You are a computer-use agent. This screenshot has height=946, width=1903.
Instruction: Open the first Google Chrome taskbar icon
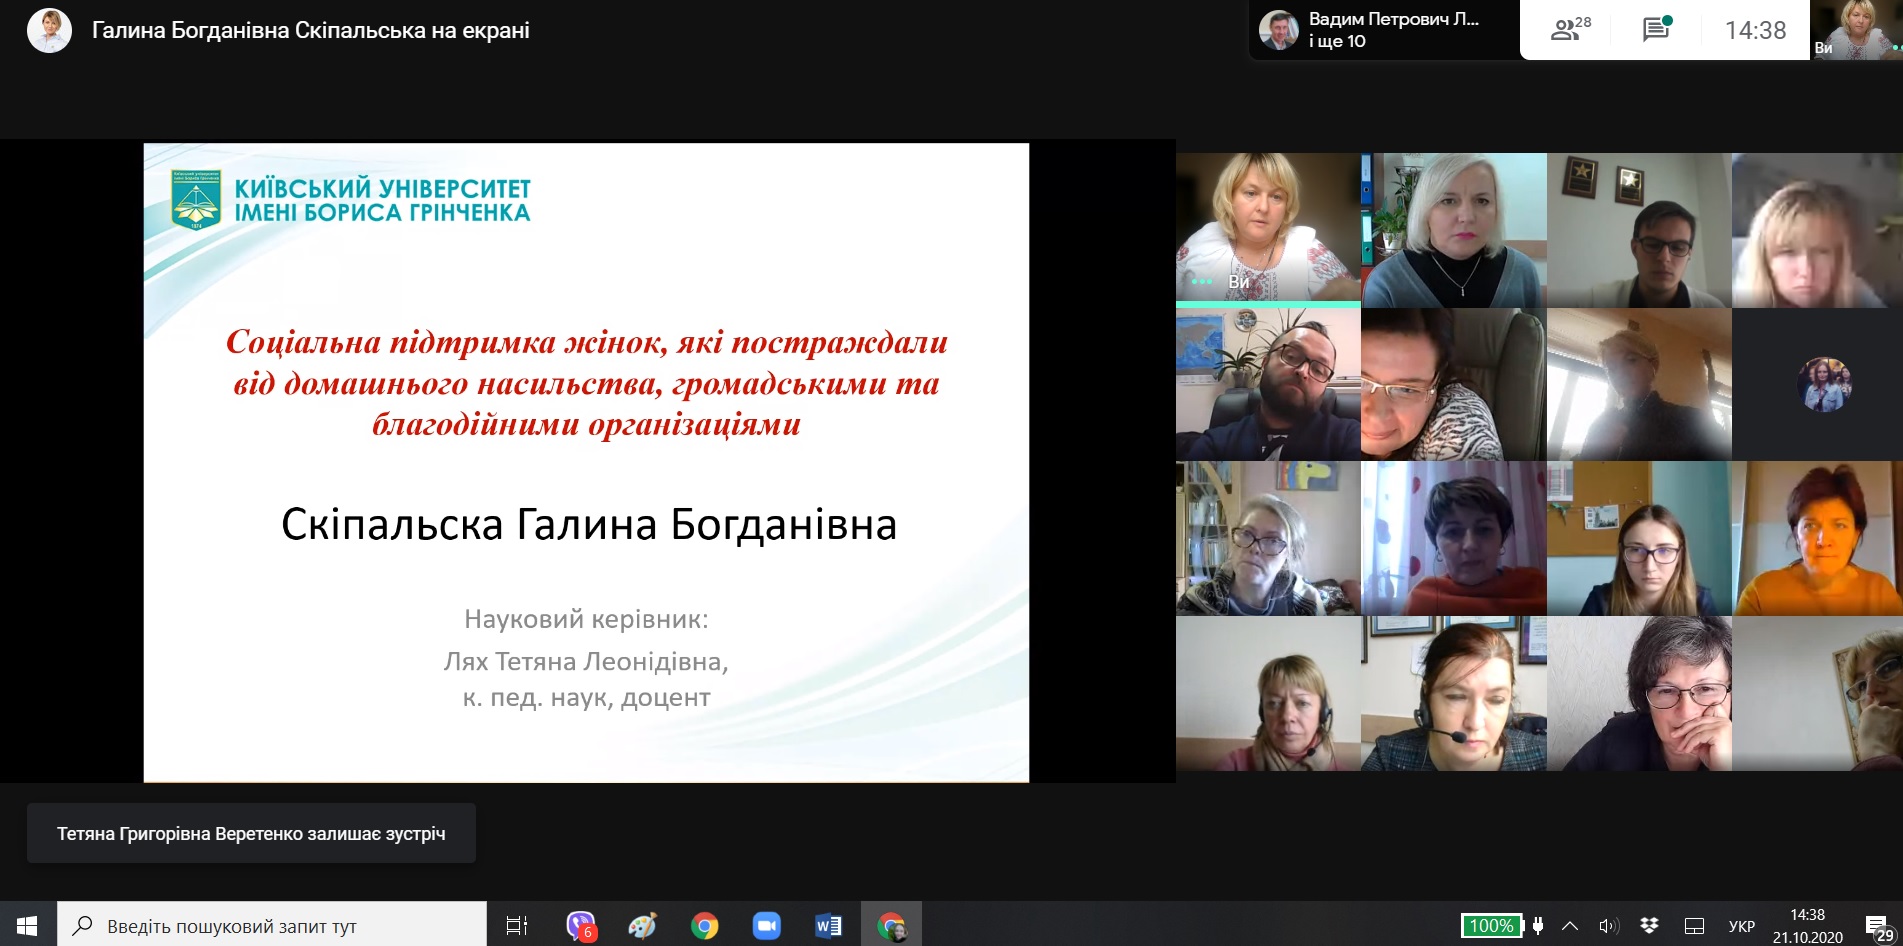[704, 926]
